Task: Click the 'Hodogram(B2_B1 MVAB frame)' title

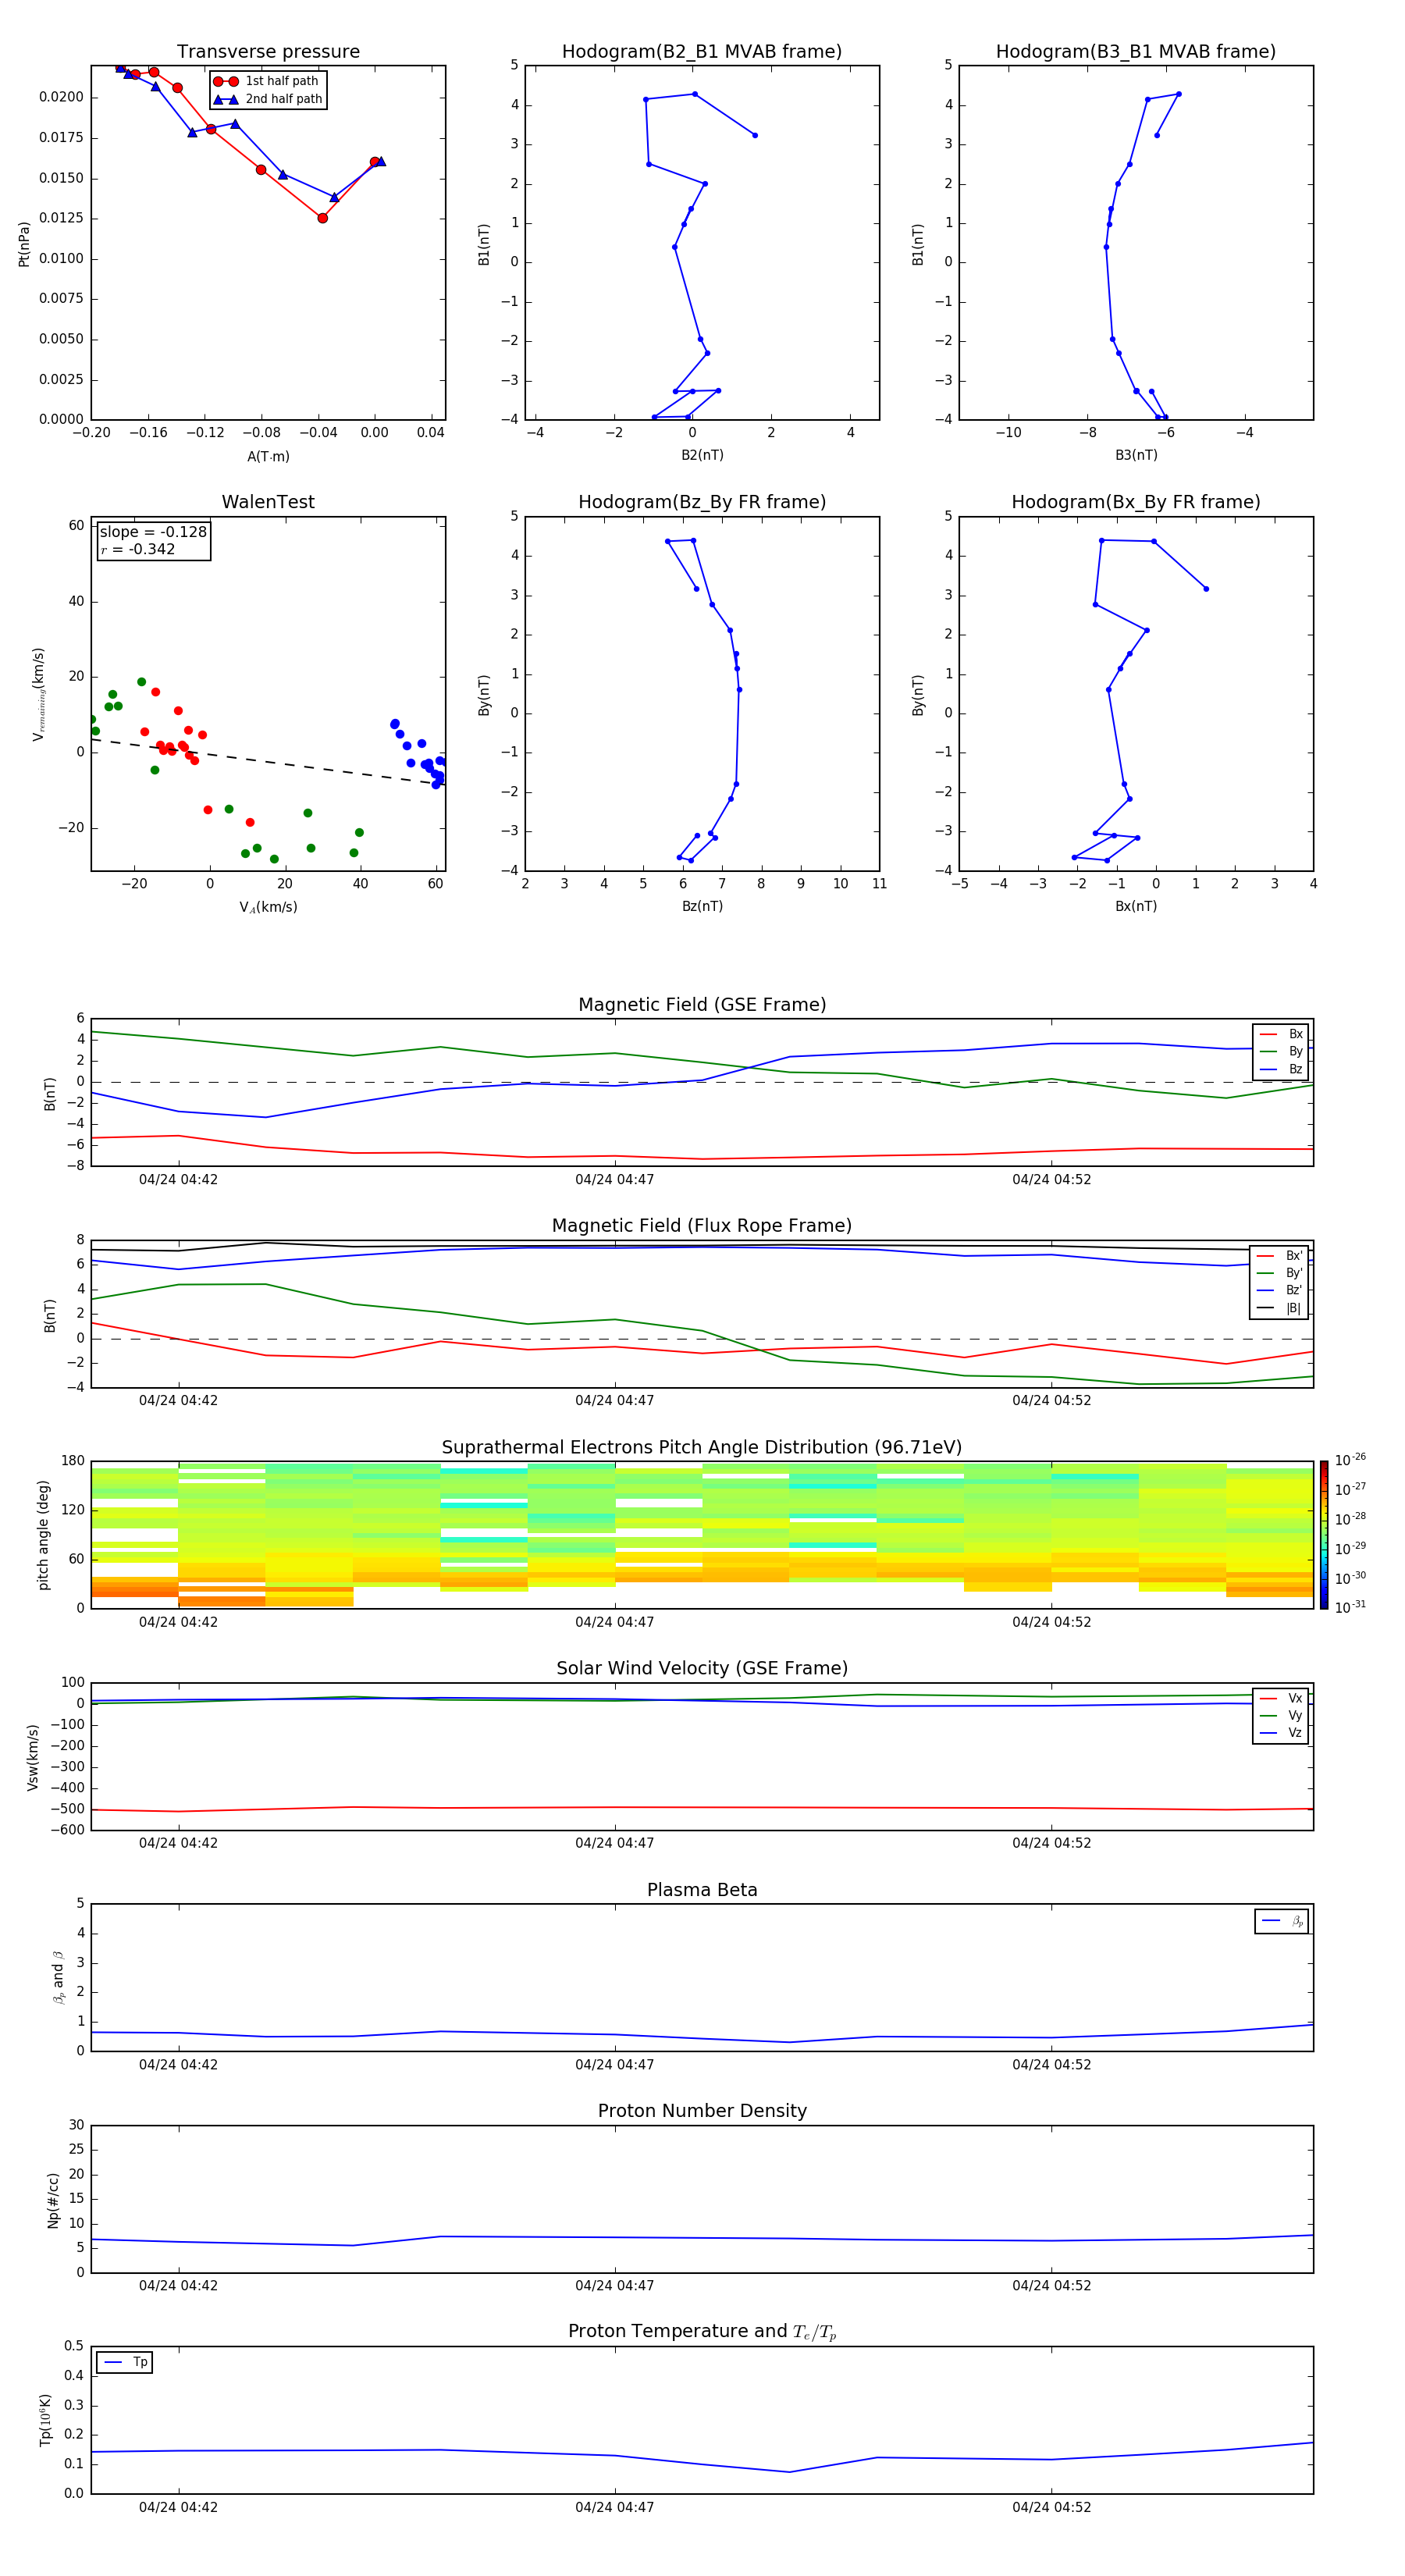Action: 702,52
